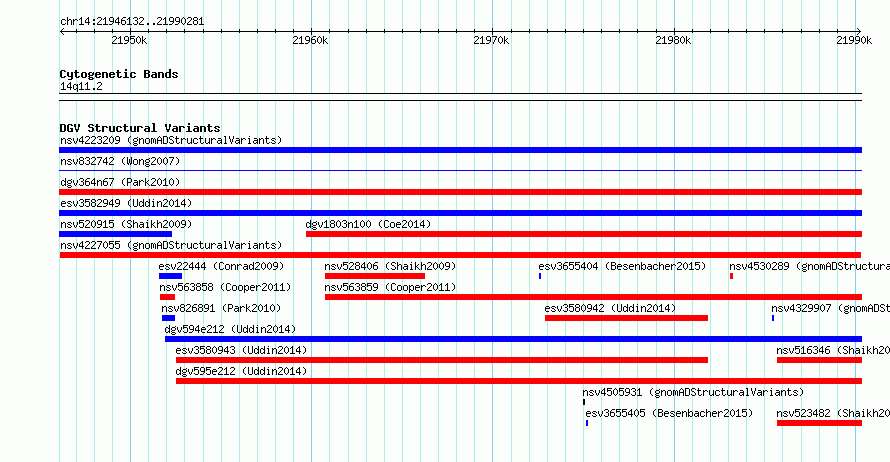Image resolution: width=890 pixels, height=462 pixels.
Task: Open the nsv528406 (Shaikh2009) label
Action: coord(390,266)
